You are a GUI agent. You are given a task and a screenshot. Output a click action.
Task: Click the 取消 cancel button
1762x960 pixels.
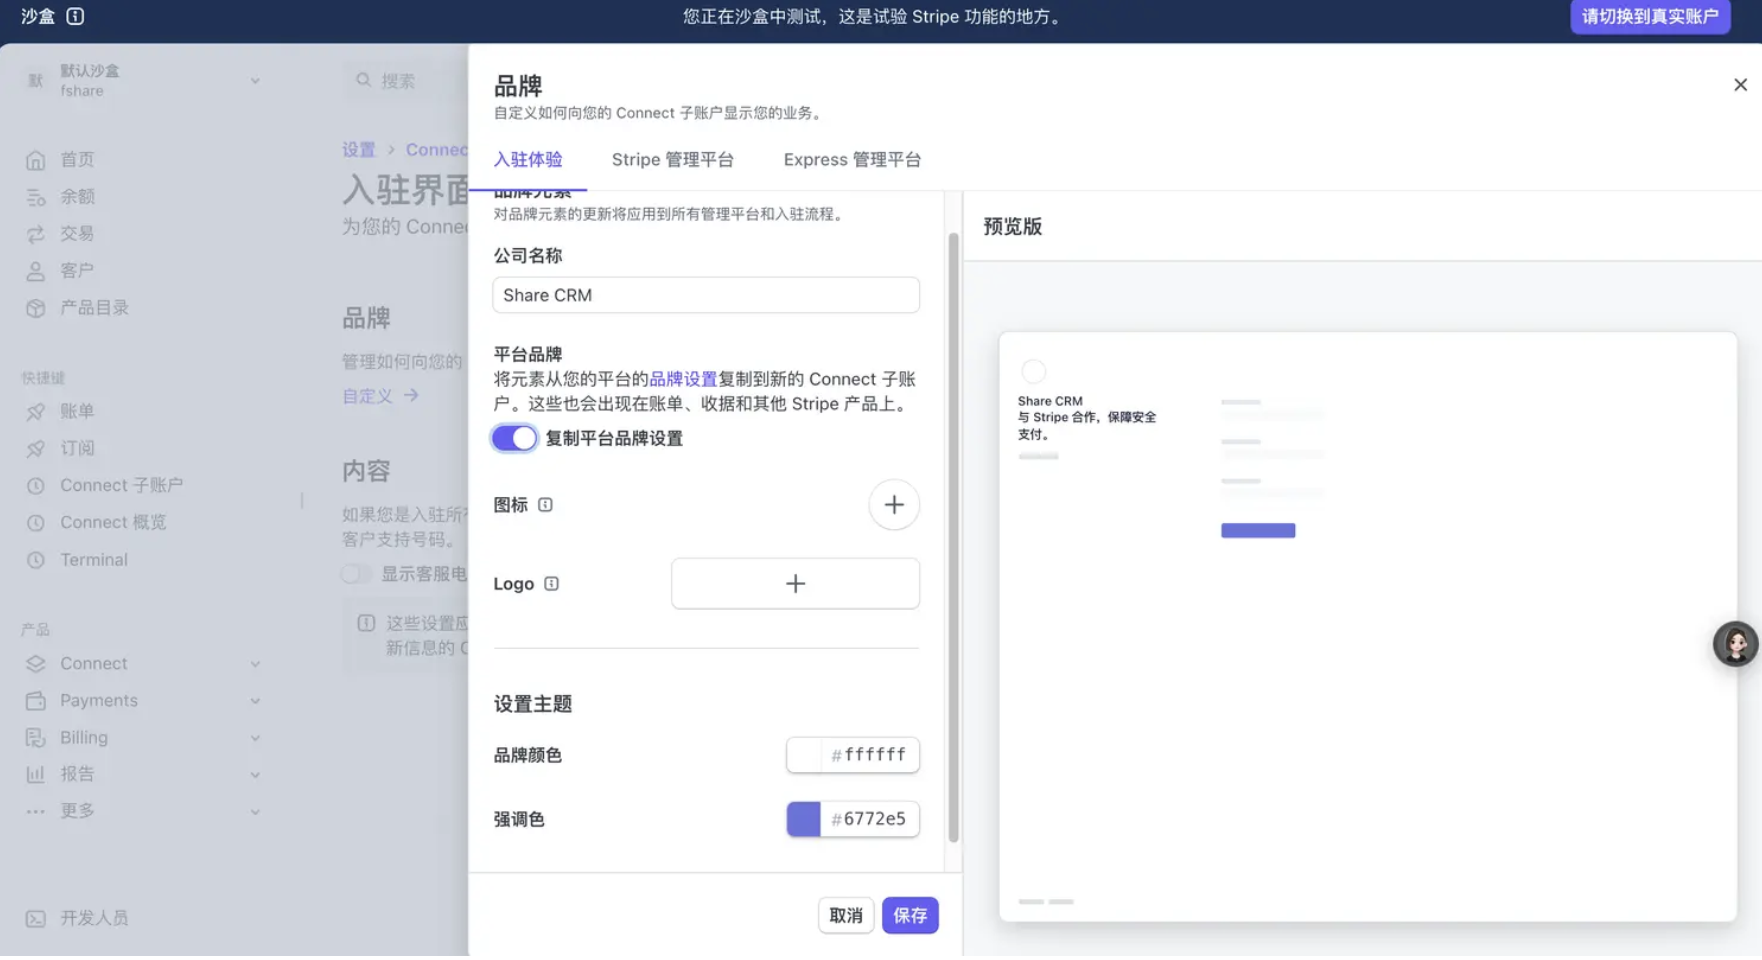click(846, 915)
